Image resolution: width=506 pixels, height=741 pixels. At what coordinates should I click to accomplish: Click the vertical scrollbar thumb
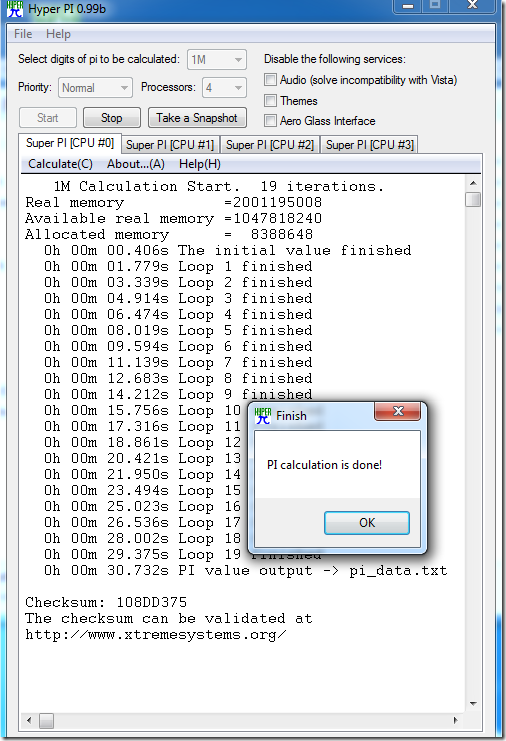click(x=473, y=199)
